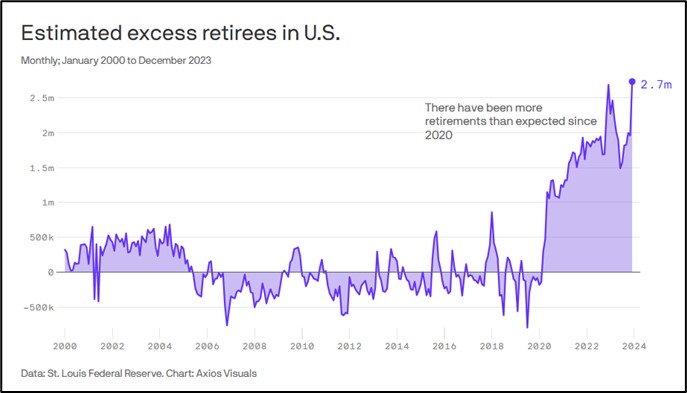This screenshot has width=687, height=393.
Task: Click the 1.5m y-axis label
Action: click(42, 168)
